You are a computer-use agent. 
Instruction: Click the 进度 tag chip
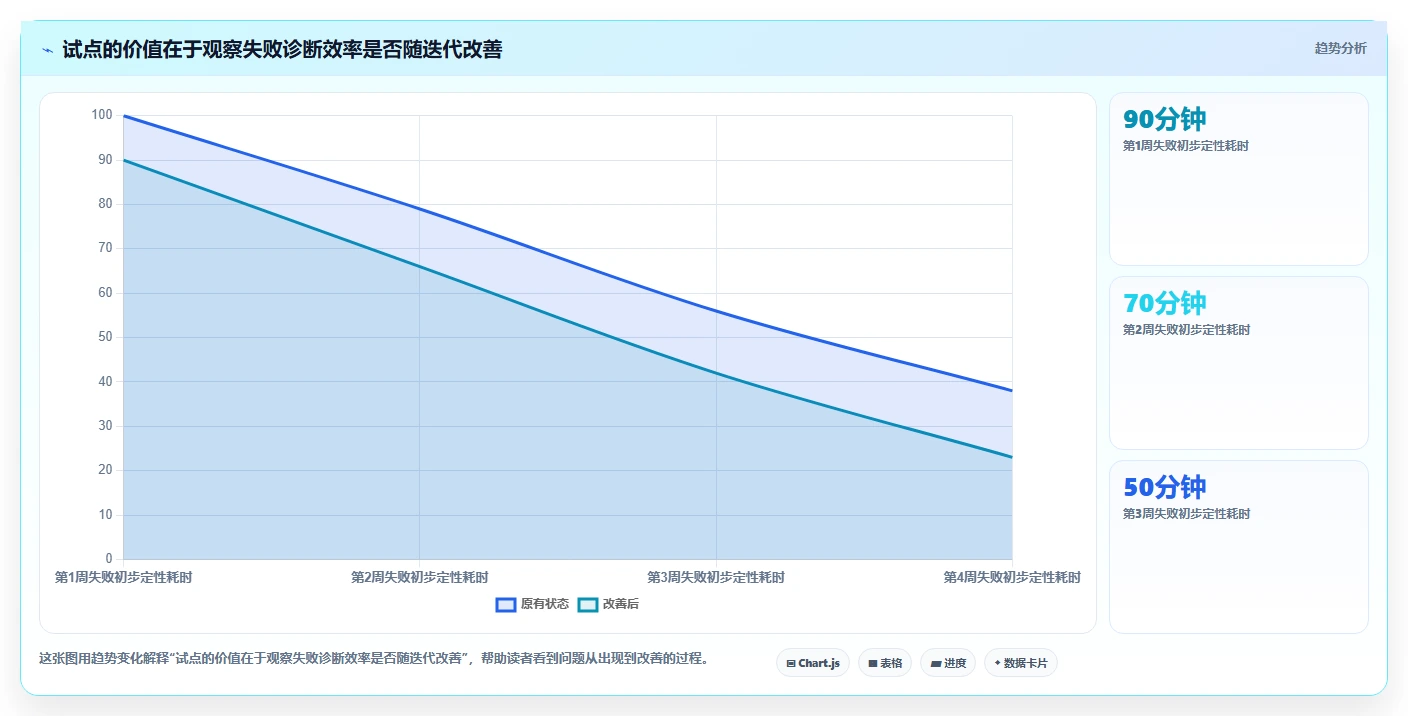[x=948, y=663]
